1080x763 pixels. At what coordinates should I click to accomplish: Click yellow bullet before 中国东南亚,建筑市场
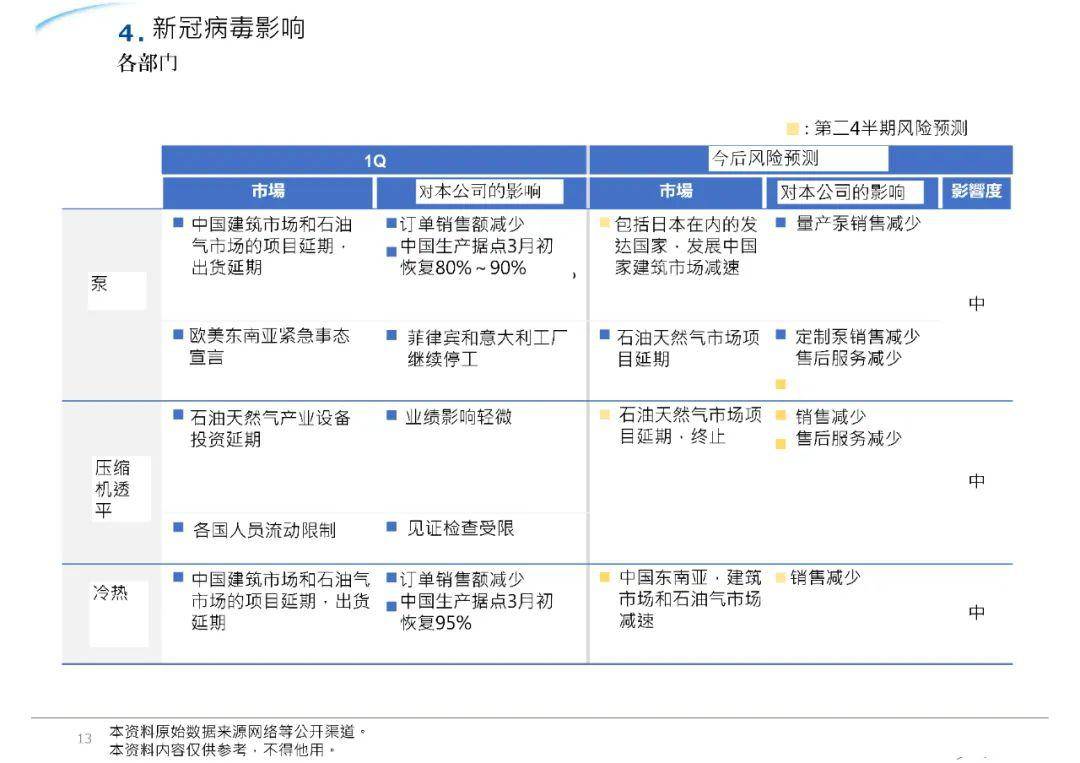[x=605, y=577]
